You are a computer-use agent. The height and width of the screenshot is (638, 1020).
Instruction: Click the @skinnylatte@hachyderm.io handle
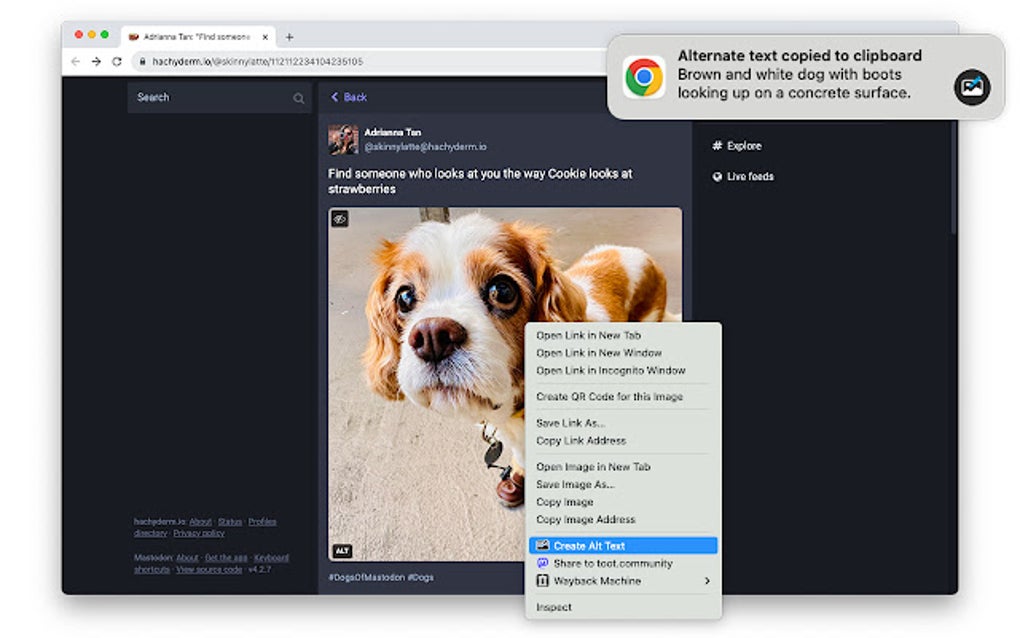pyautogui.click(x=425, y=147)
